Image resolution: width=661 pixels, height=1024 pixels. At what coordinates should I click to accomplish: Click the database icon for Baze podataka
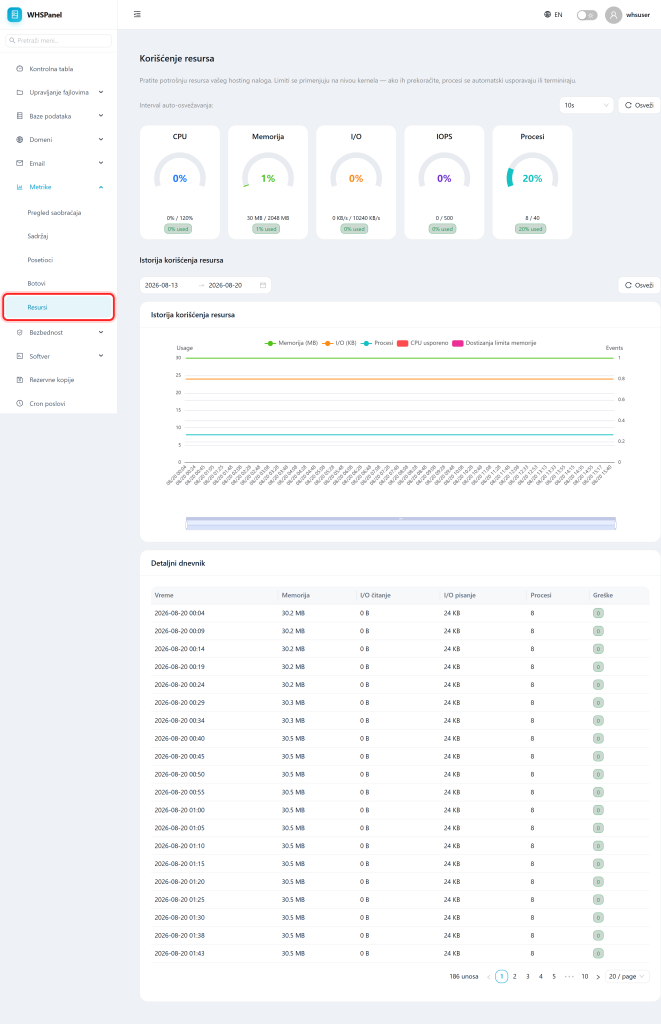(20, 116)
